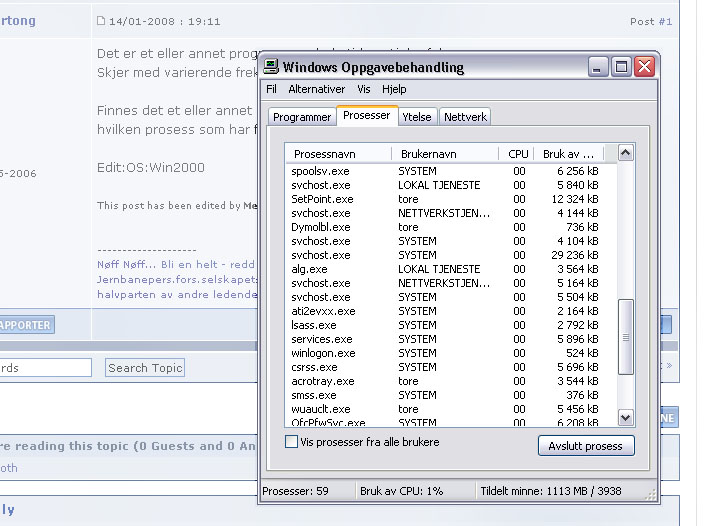The image size is (713, 526).
Task: Select the Prosesser tab
Action: [367, 115]
